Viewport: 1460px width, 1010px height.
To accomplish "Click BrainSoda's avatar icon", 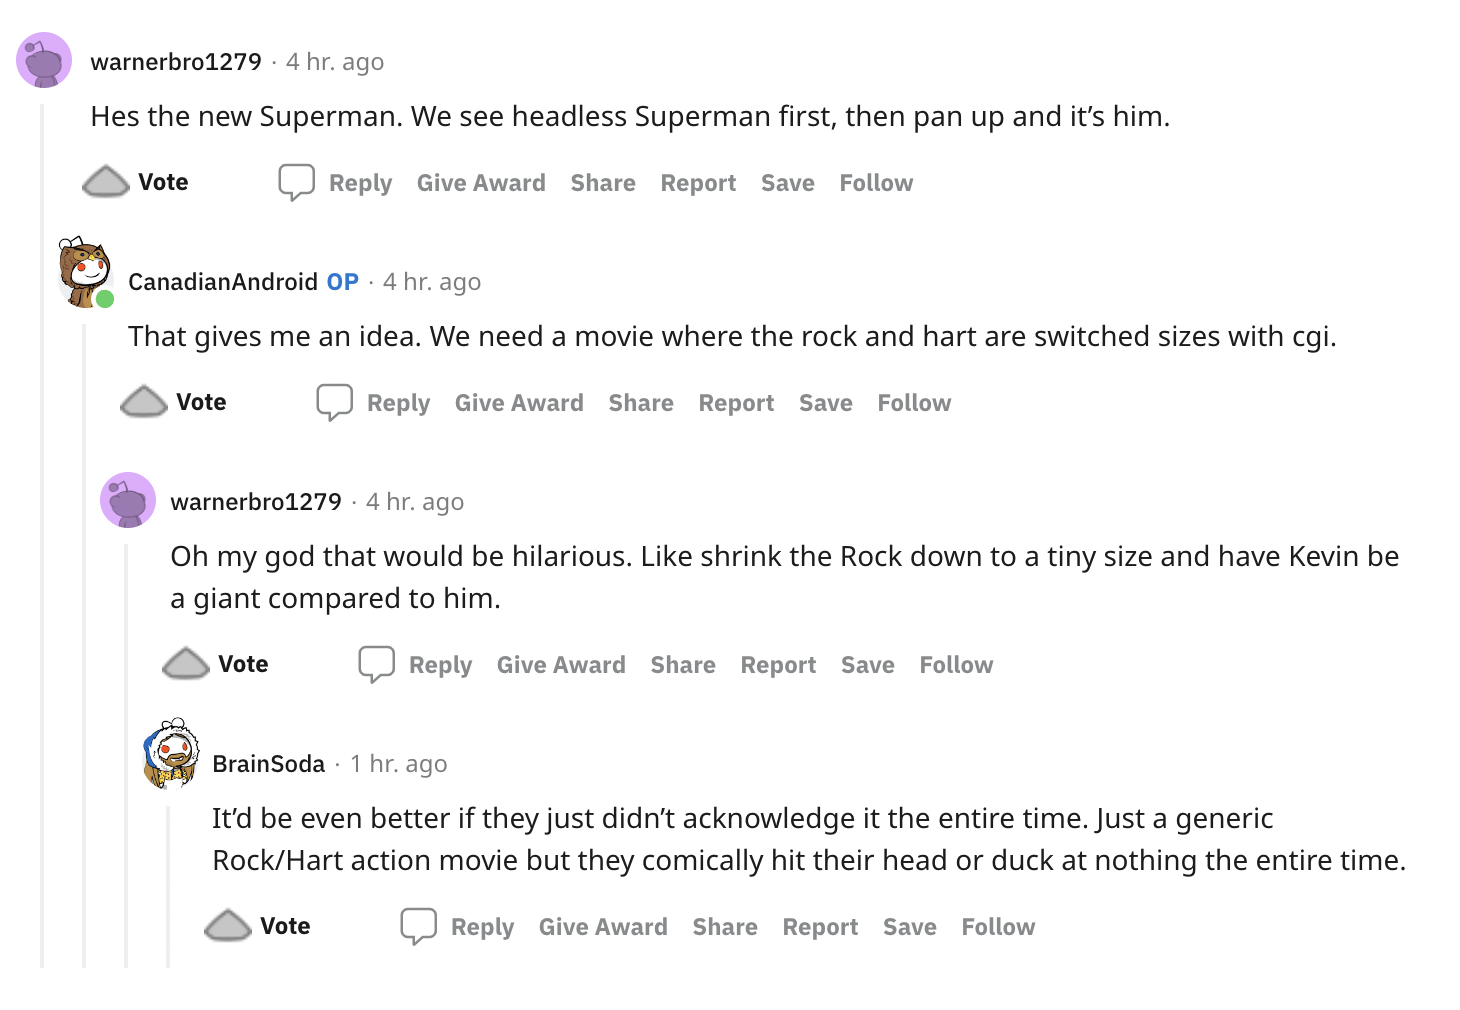I will point(170,757).
